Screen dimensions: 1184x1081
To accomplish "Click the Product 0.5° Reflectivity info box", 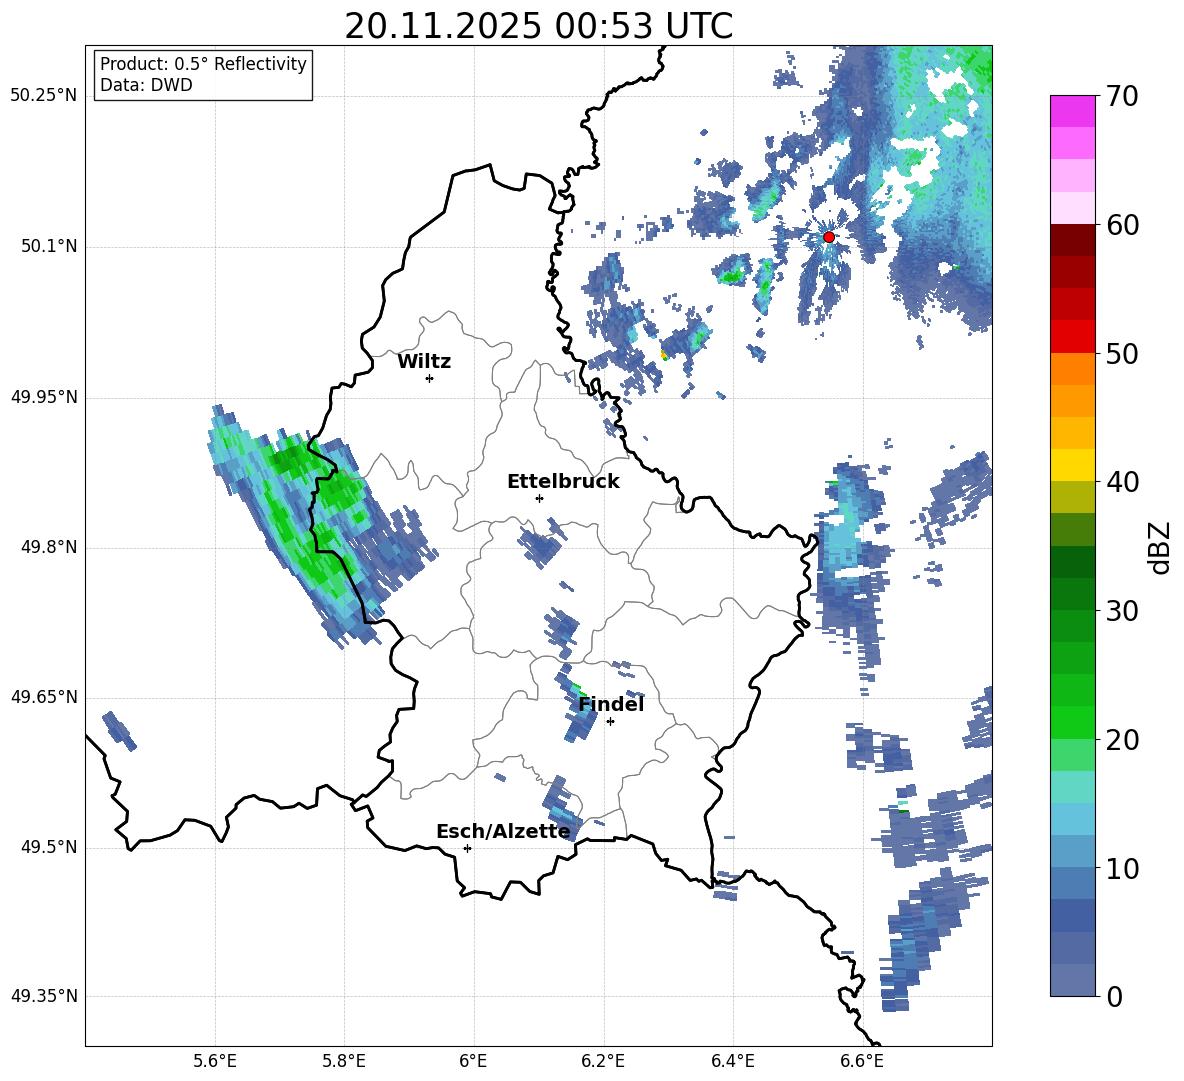I will [x=203, y=74].
